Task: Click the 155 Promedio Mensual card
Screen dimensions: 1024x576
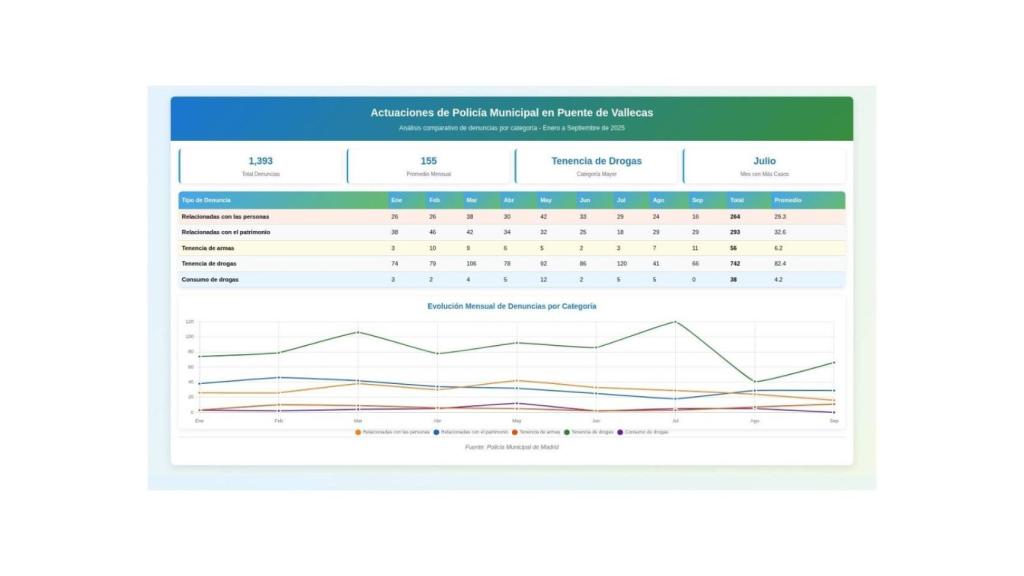Action: coord(428,166)
